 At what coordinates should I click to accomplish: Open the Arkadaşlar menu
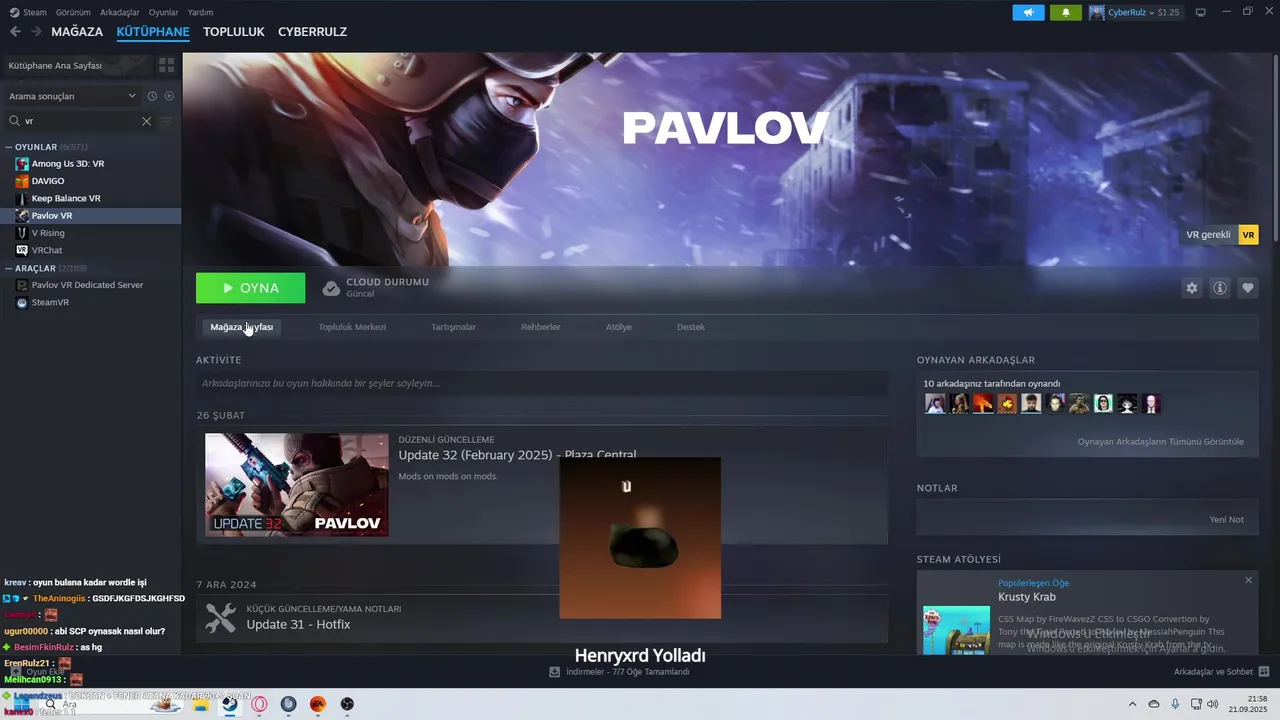[120, 12]
